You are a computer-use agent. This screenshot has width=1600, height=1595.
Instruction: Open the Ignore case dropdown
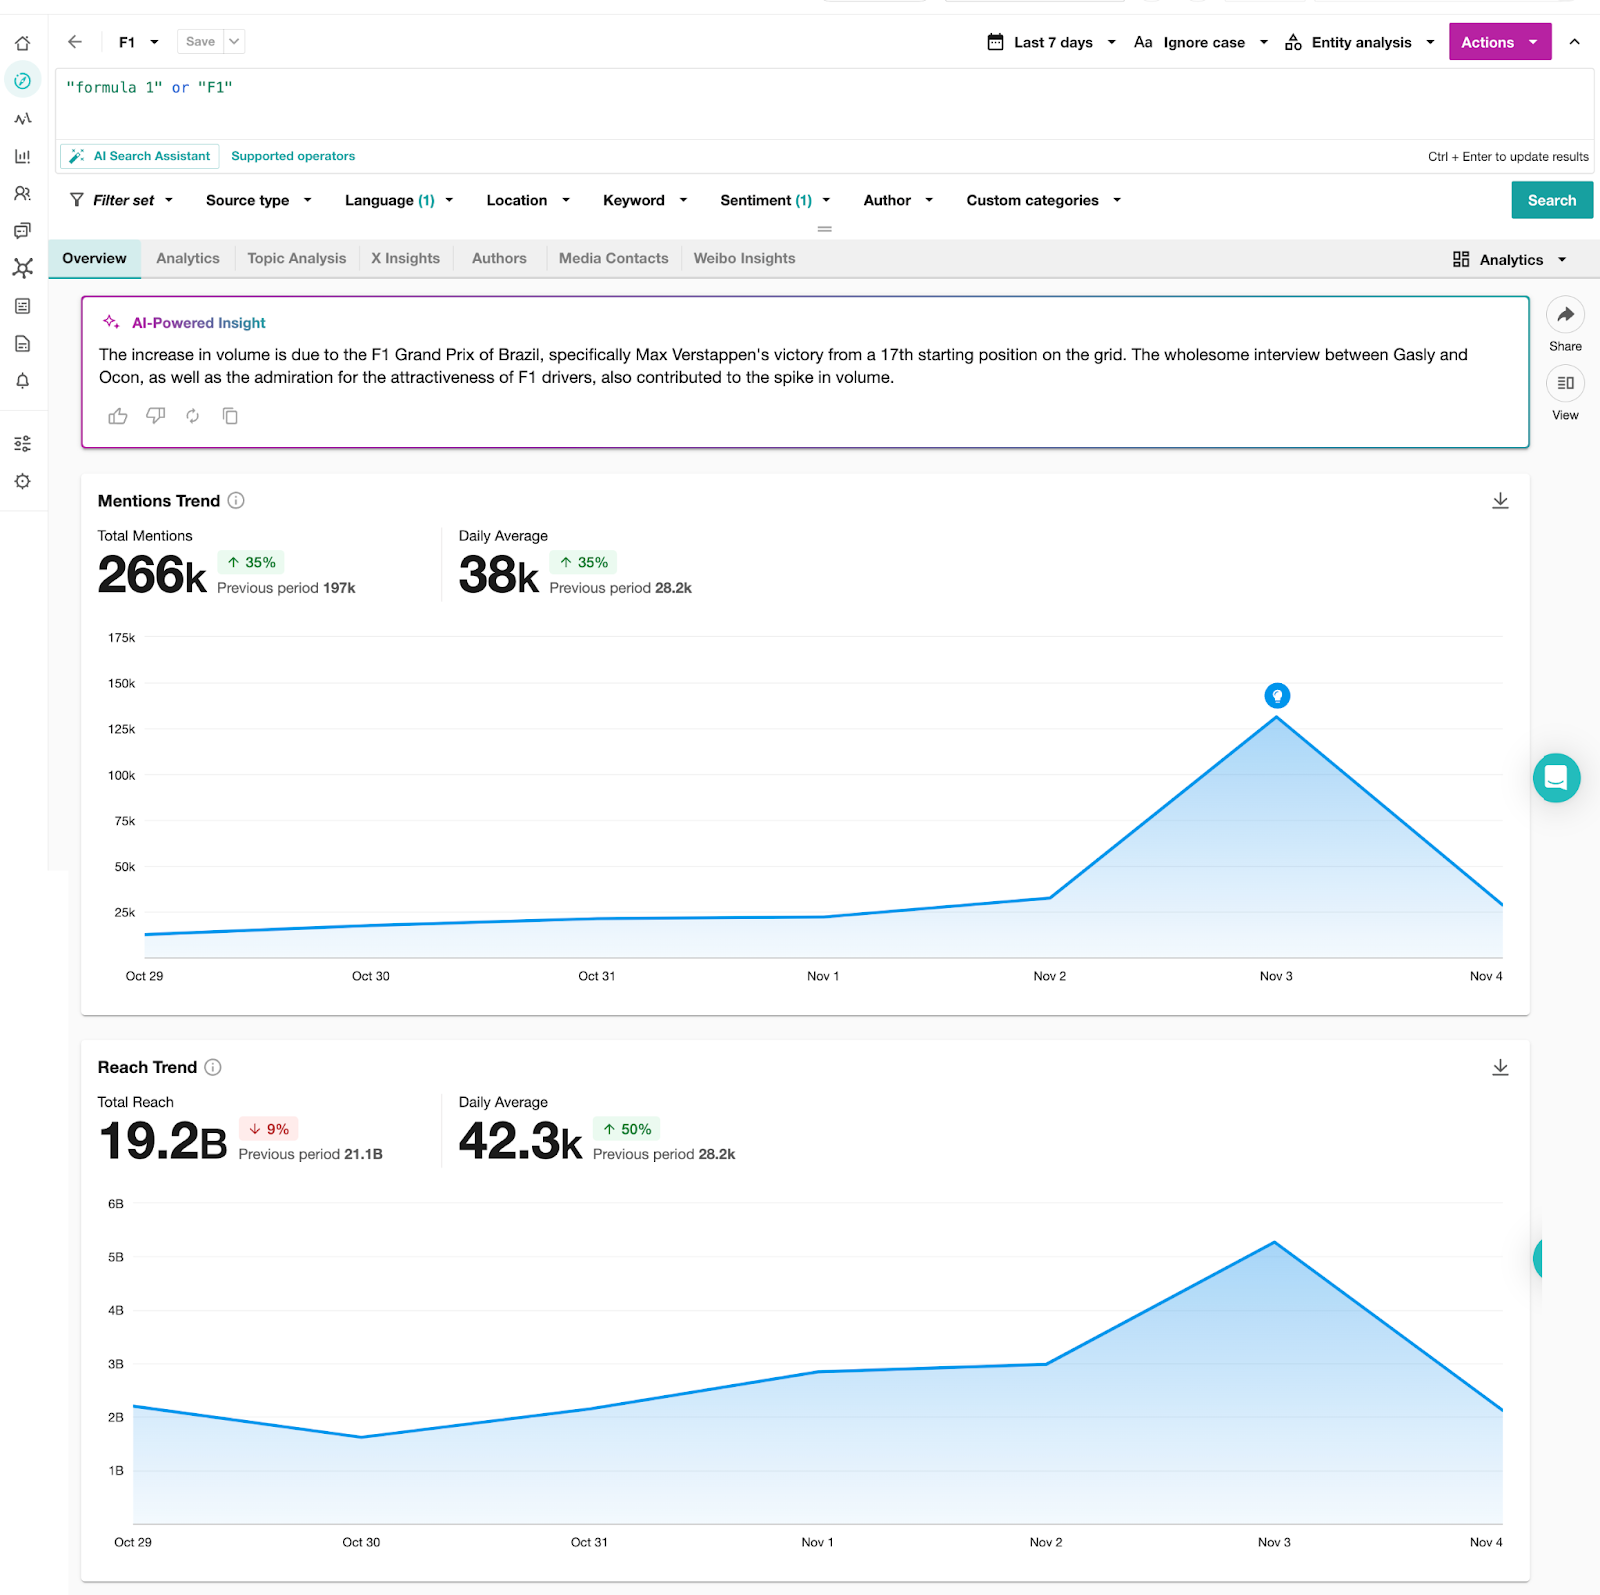(x=1201, y=42)
